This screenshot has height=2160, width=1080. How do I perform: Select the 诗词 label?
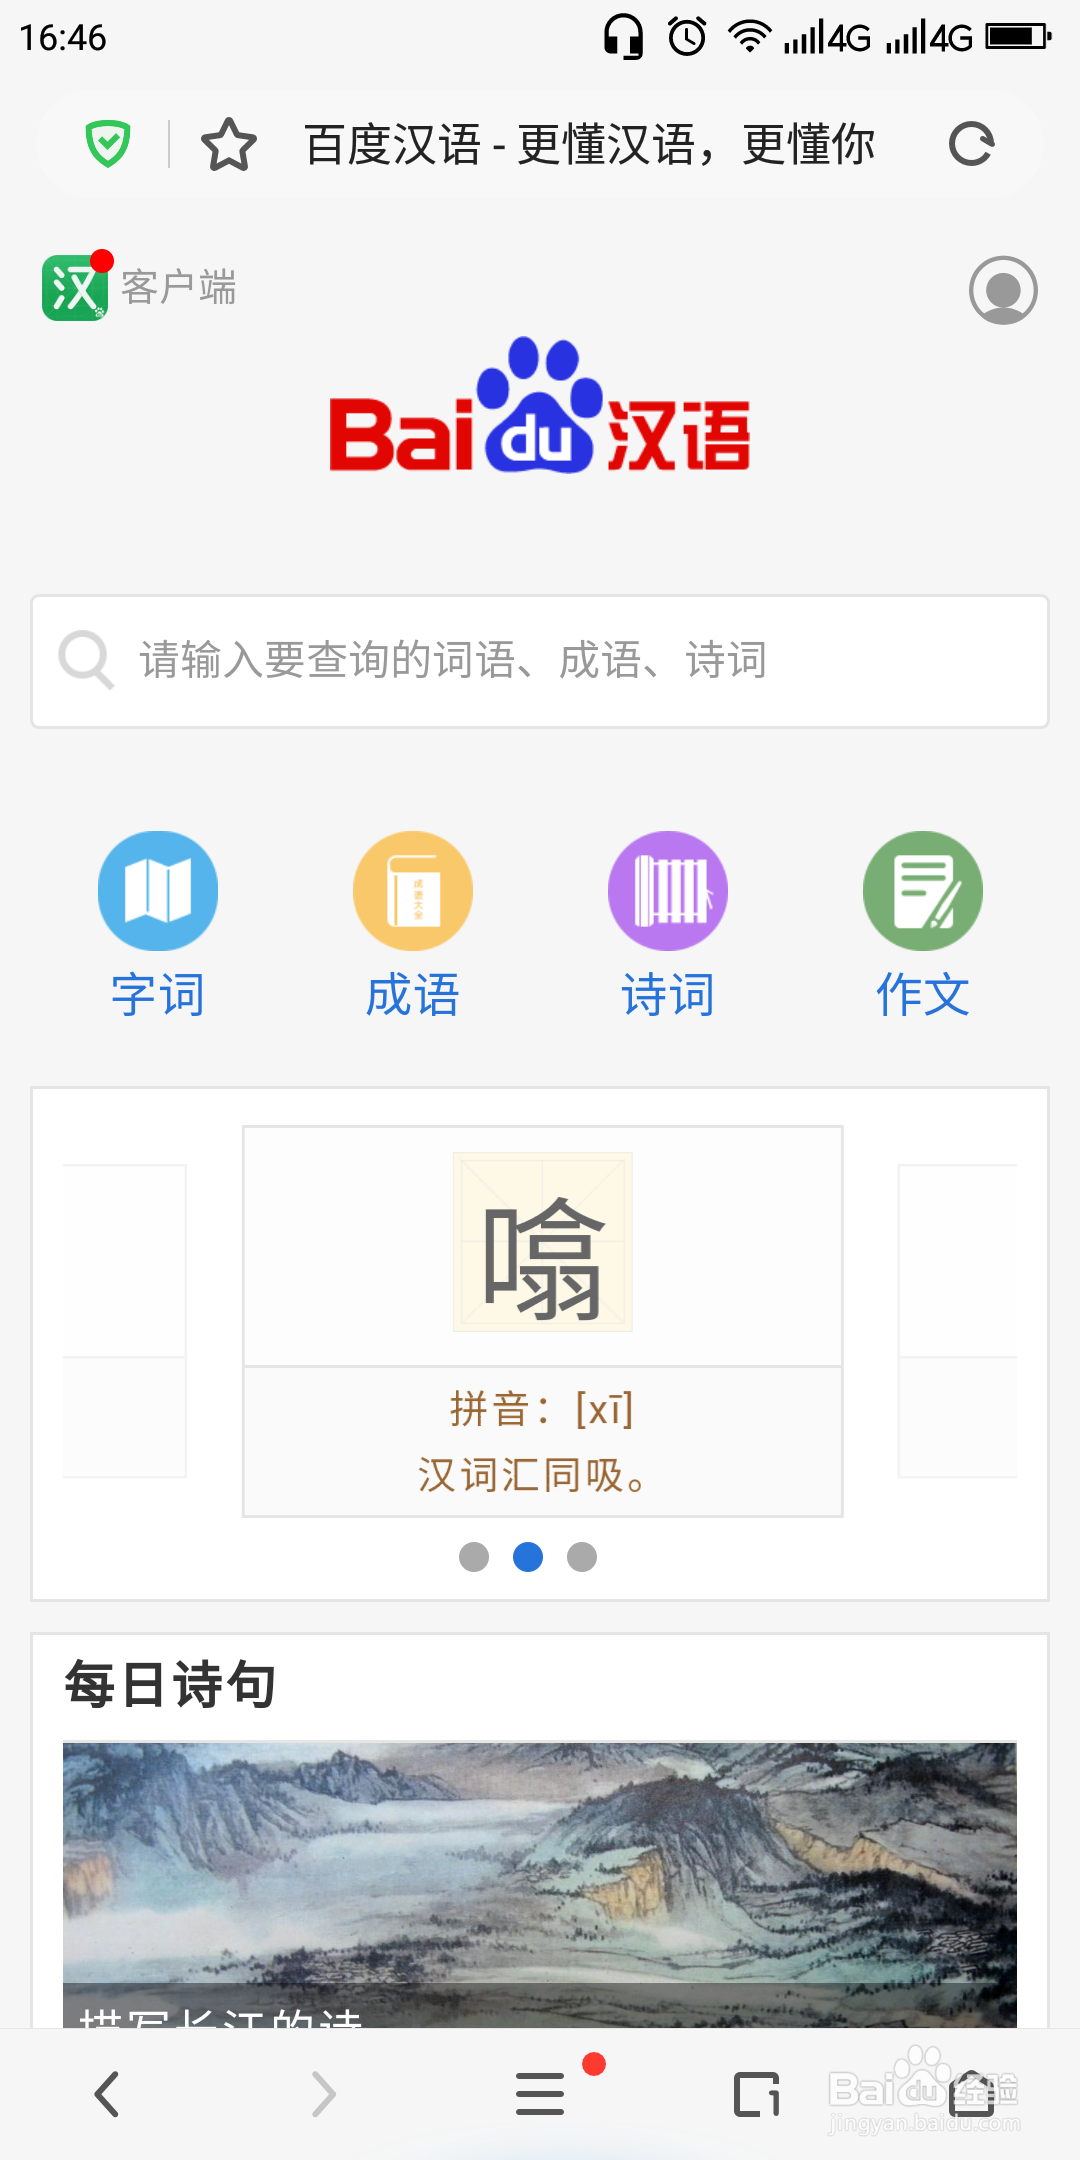click(668, 995)
